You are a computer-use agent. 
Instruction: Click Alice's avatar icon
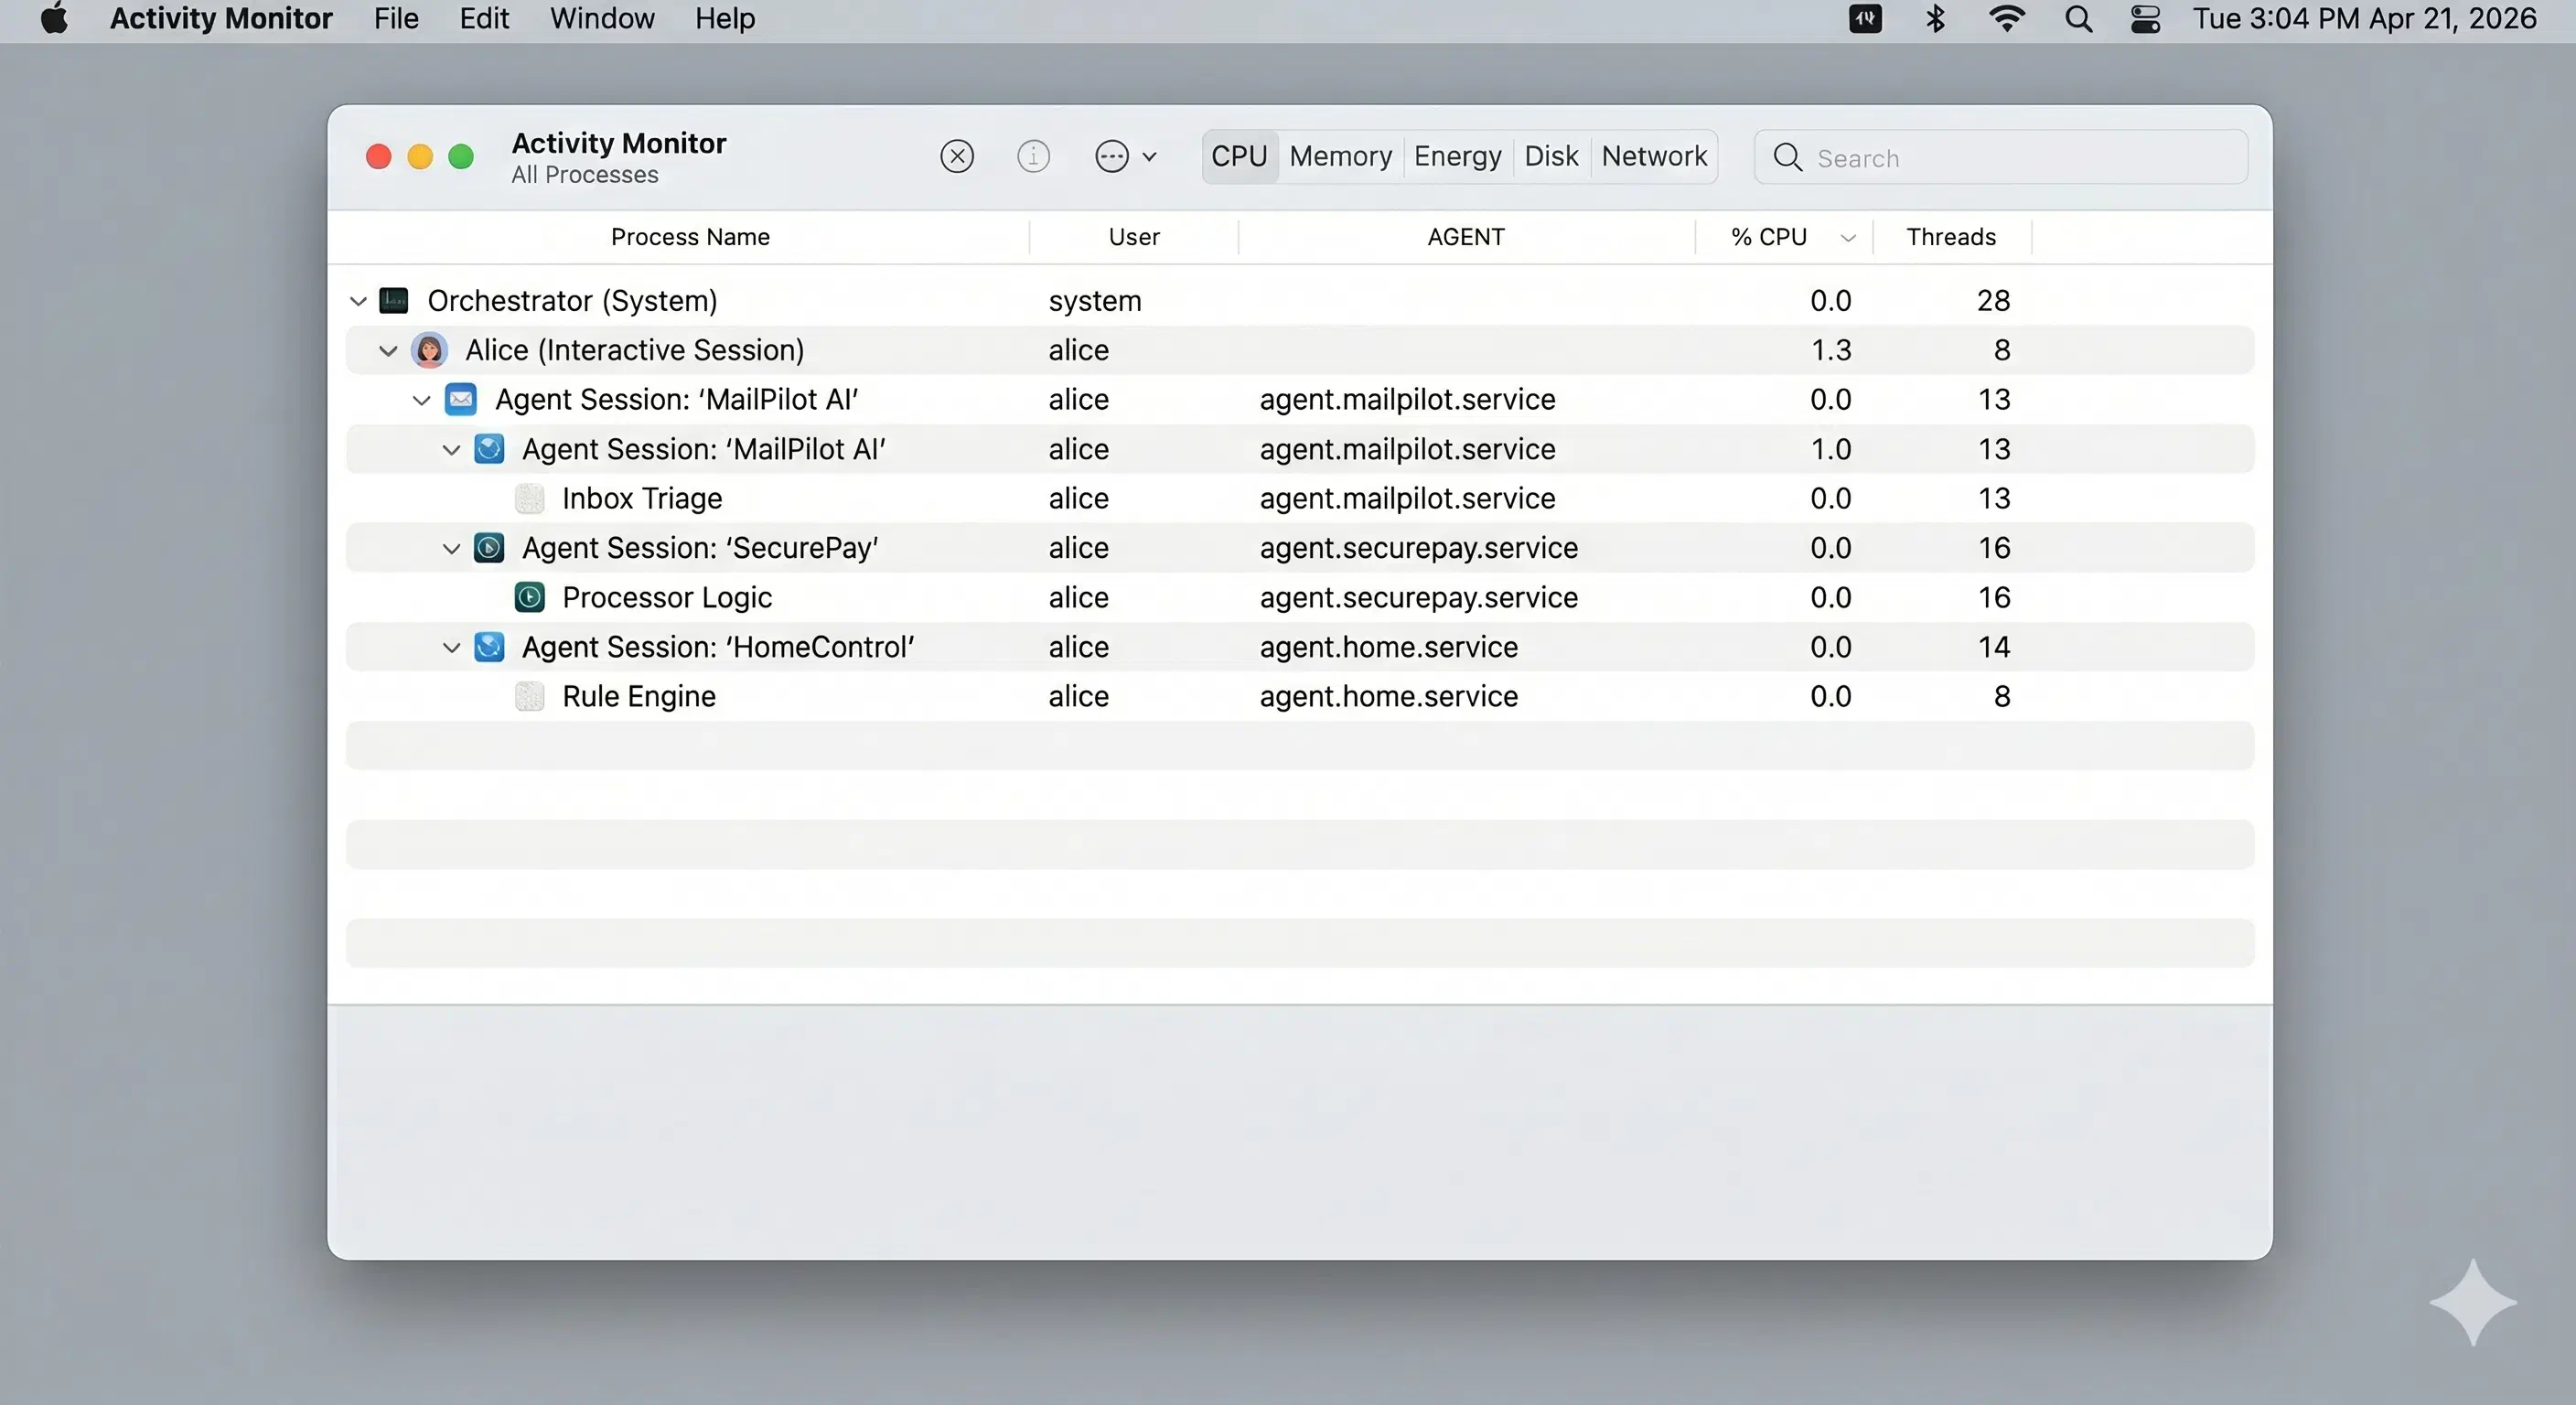point(430,350)
